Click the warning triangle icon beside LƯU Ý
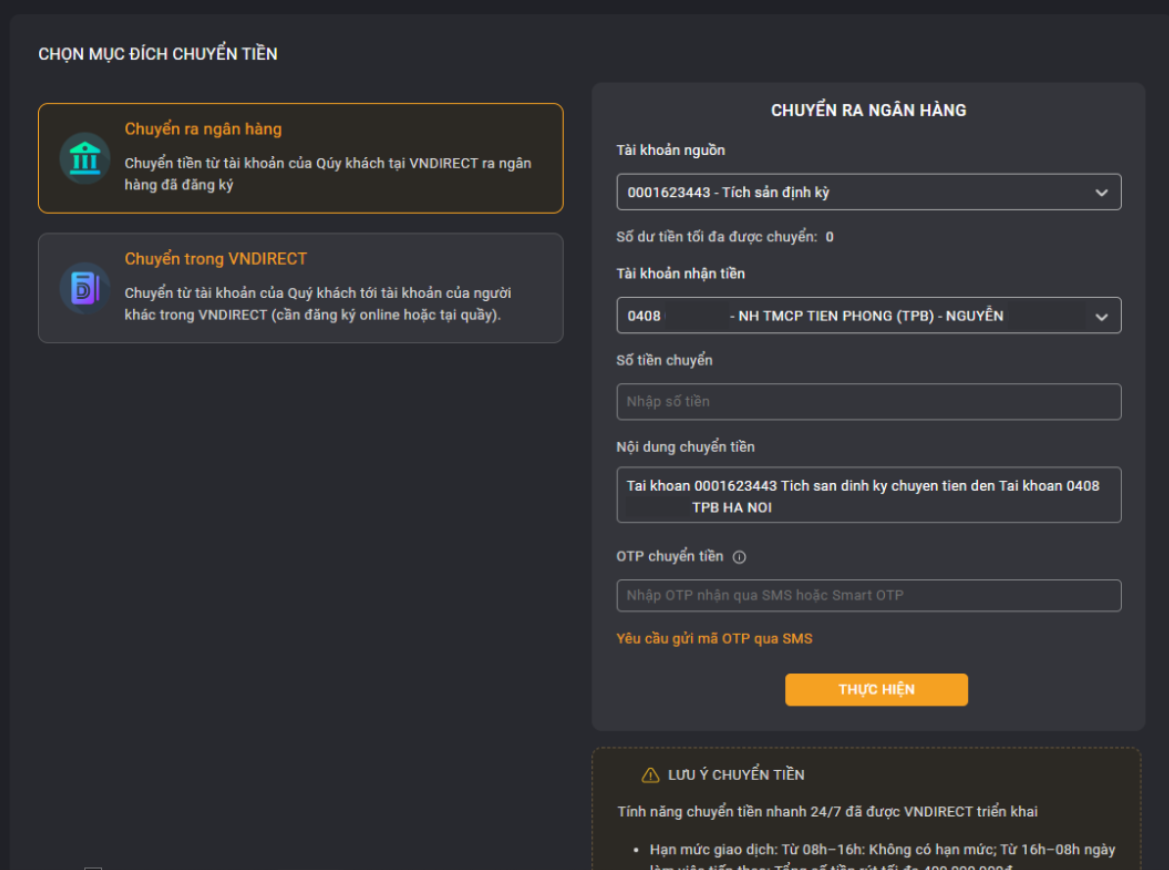Screen dimensions: 1169x870 650,775
